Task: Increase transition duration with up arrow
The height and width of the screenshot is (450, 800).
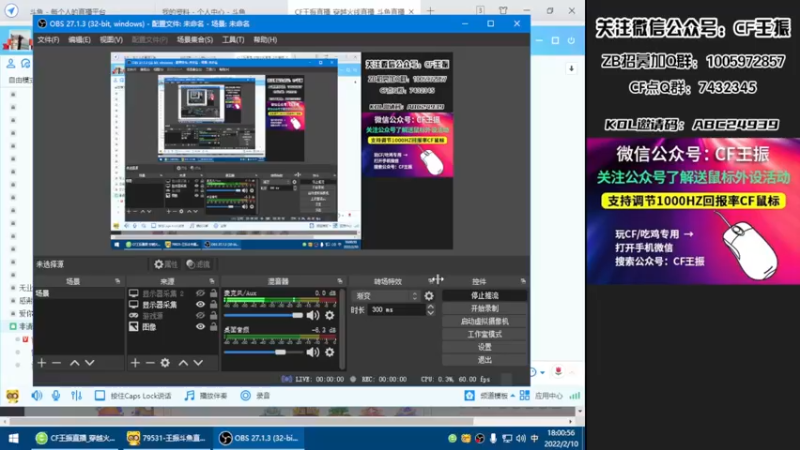Action: click(x=431, y=307)
